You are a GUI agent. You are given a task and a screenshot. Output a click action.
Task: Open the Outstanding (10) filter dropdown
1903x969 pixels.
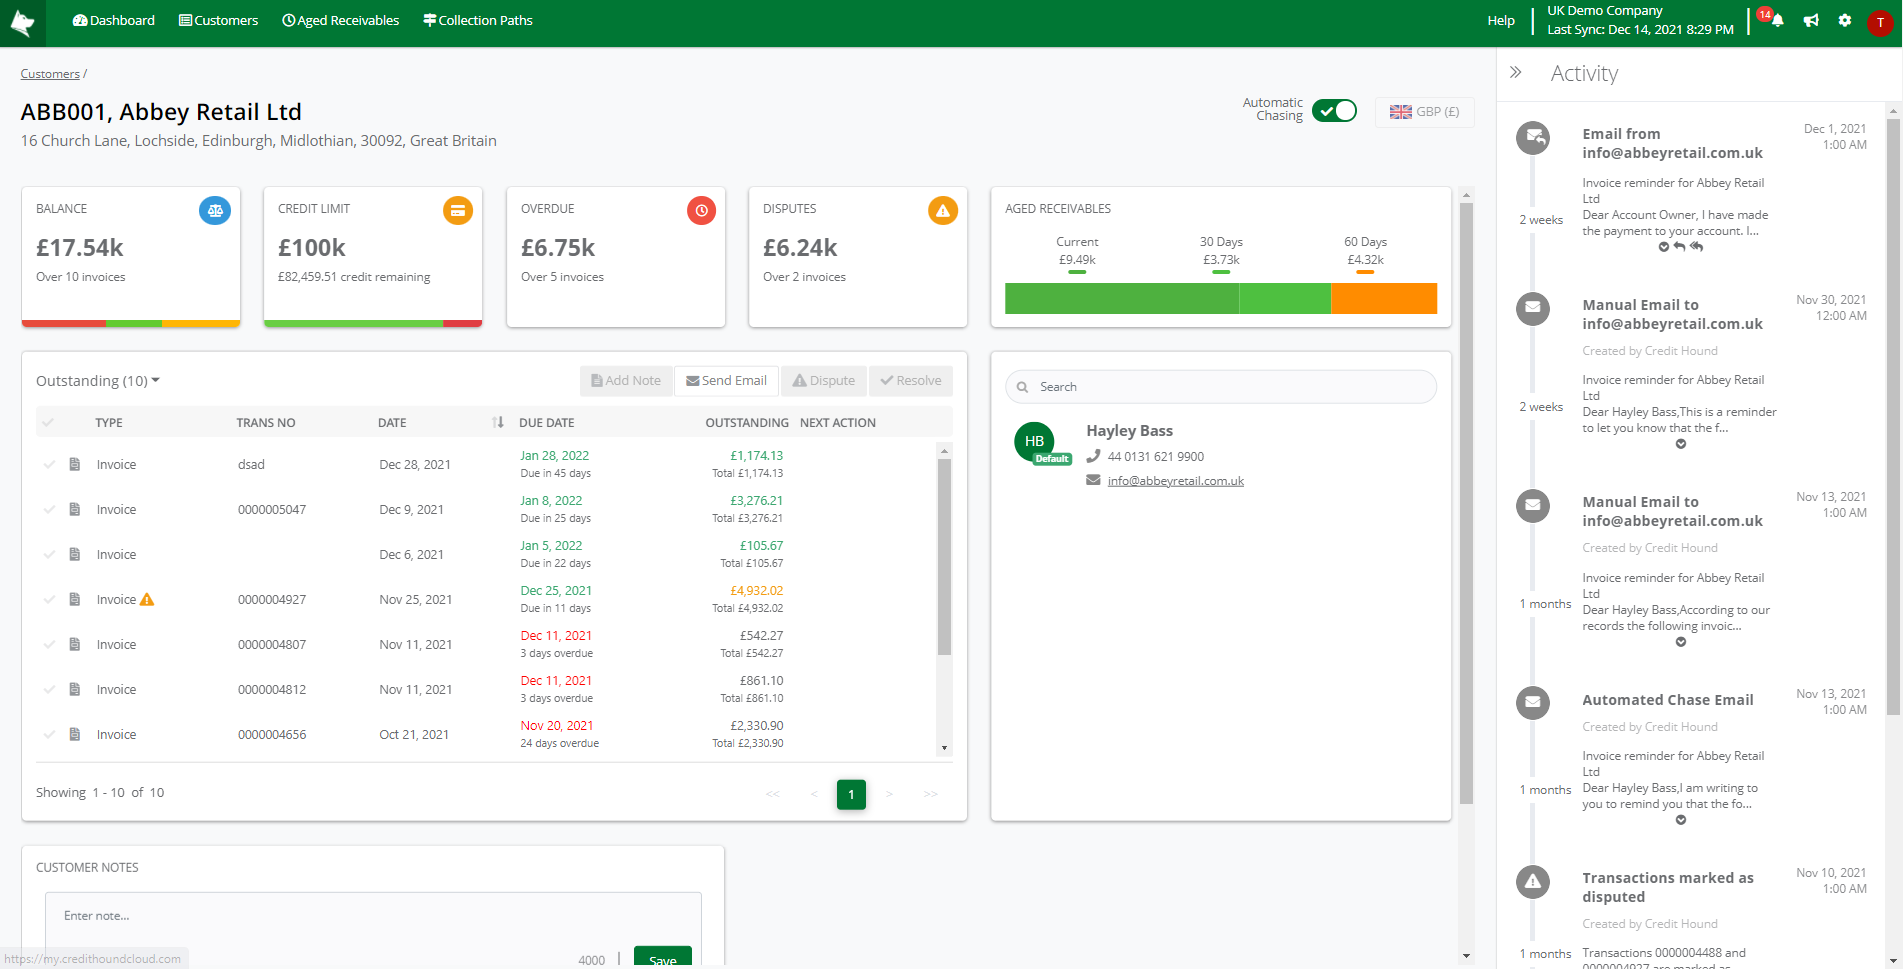98,381
